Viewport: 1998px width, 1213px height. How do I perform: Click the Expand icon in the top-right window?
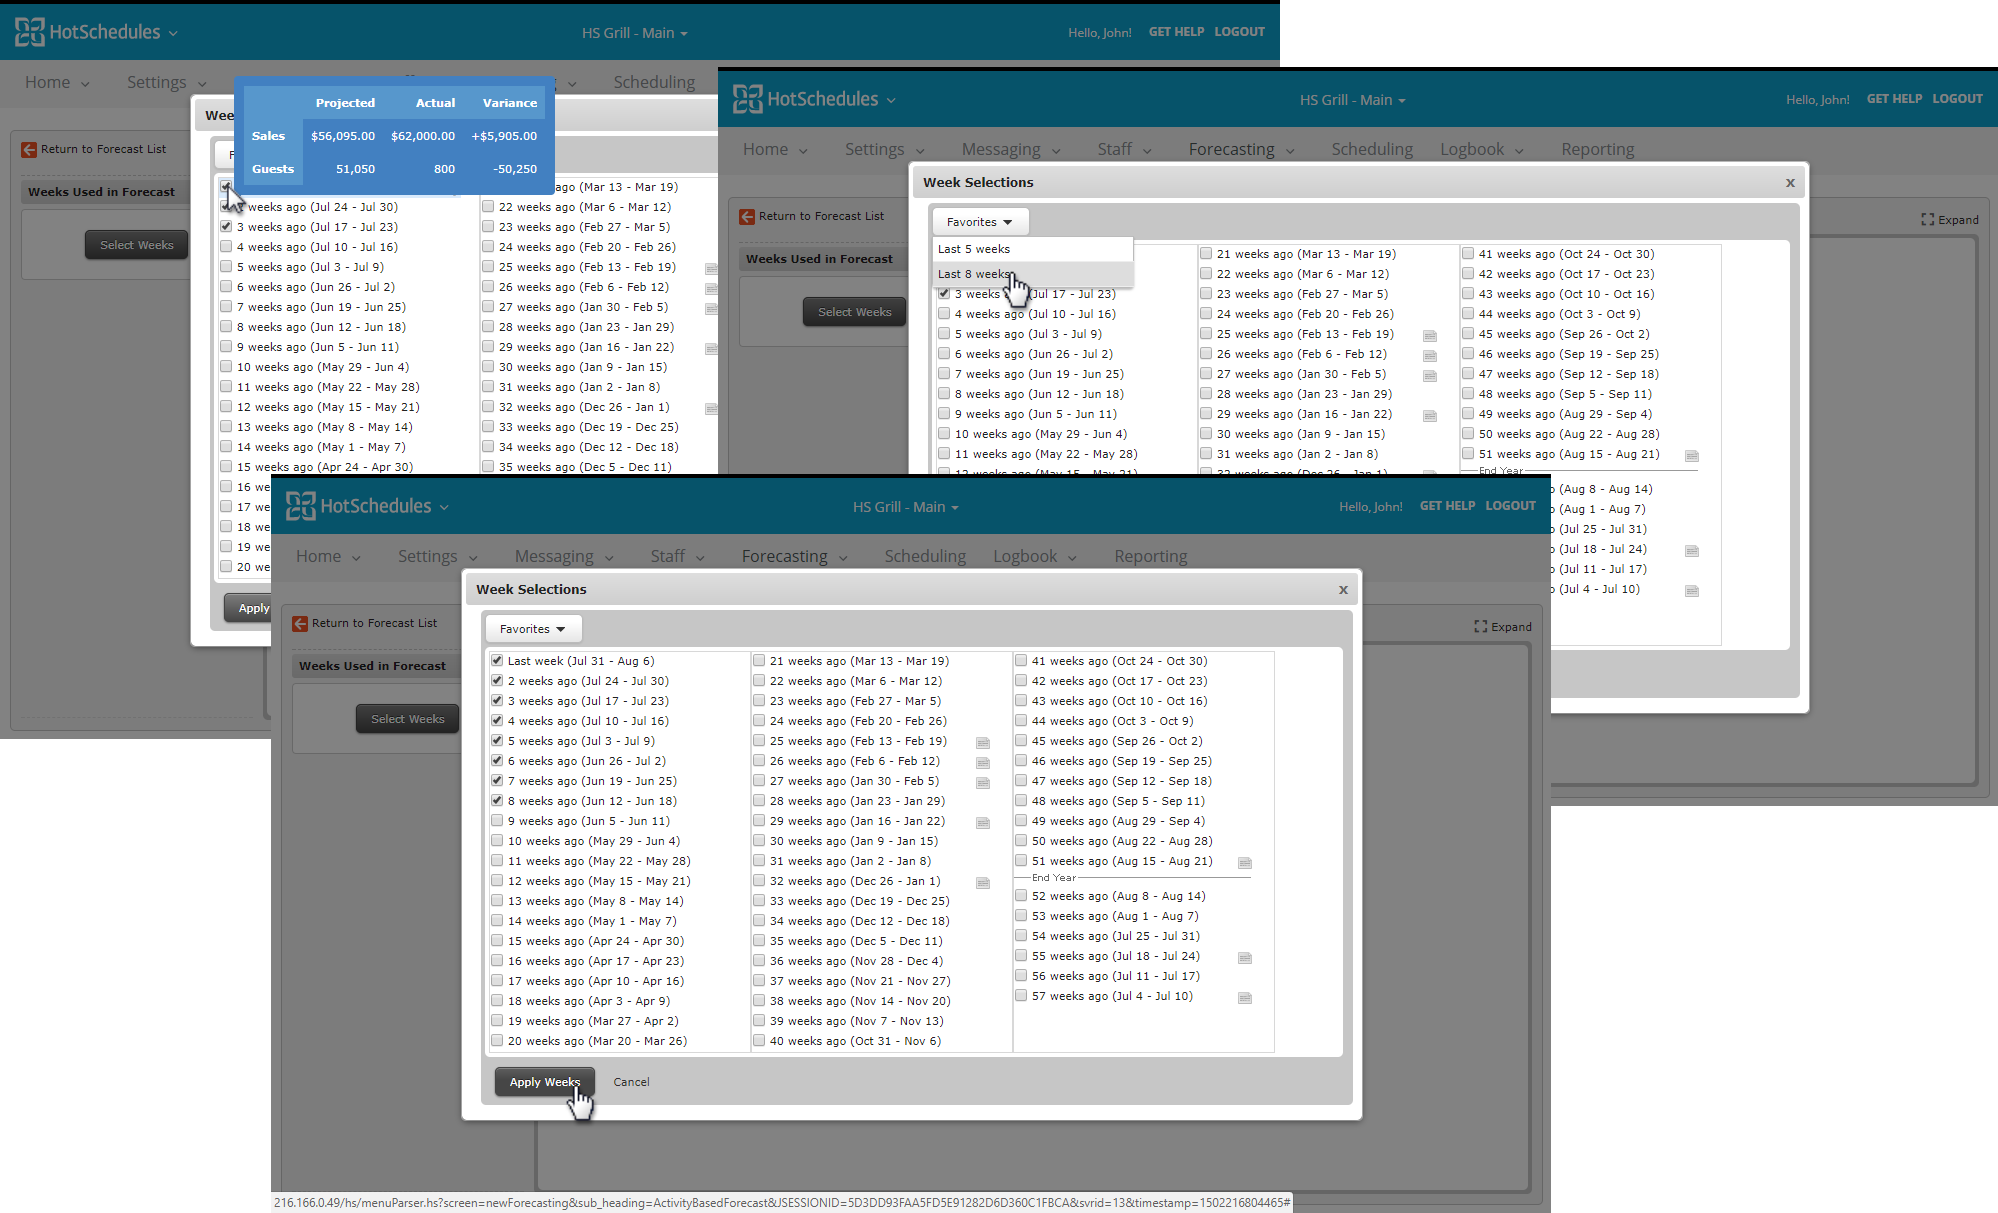point(1927,220)
